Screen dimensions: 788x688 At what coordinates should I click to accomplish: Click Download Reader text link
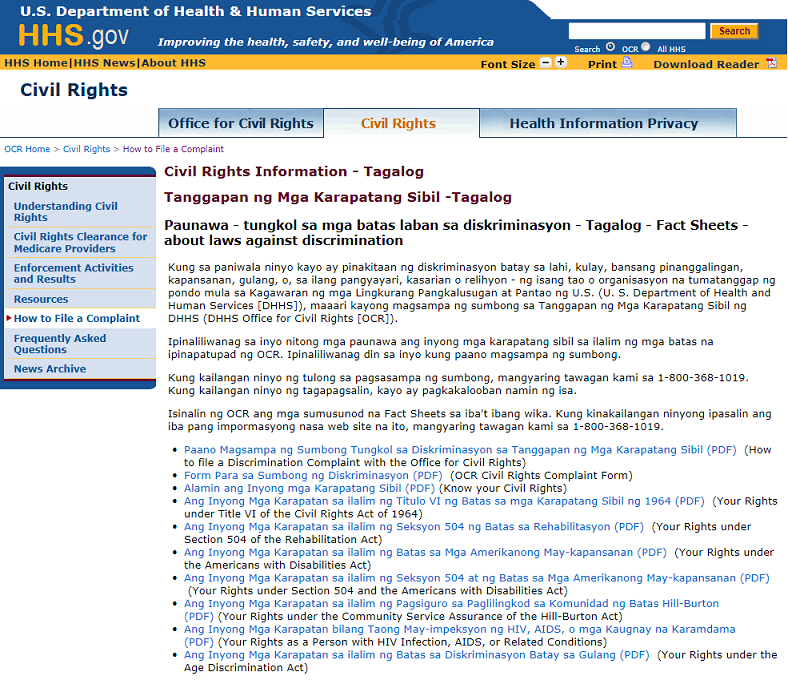pyautogui.click(x=706, y=64)
